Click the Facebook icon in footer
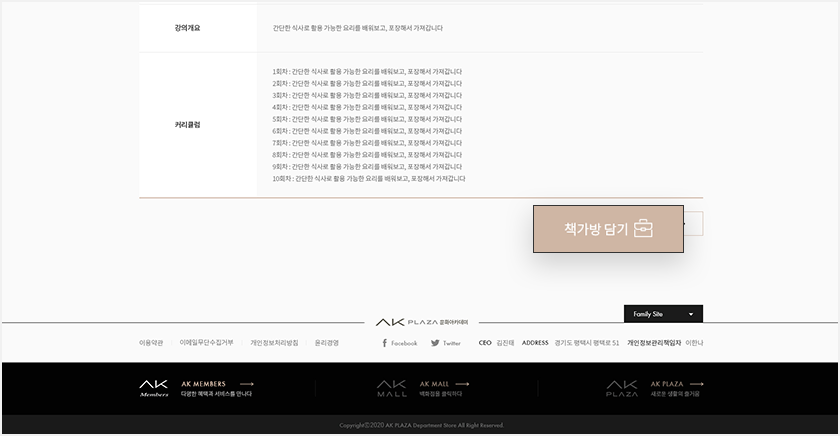Image resolution: width=840 pixels, height=436 pixels. (384, 343)
